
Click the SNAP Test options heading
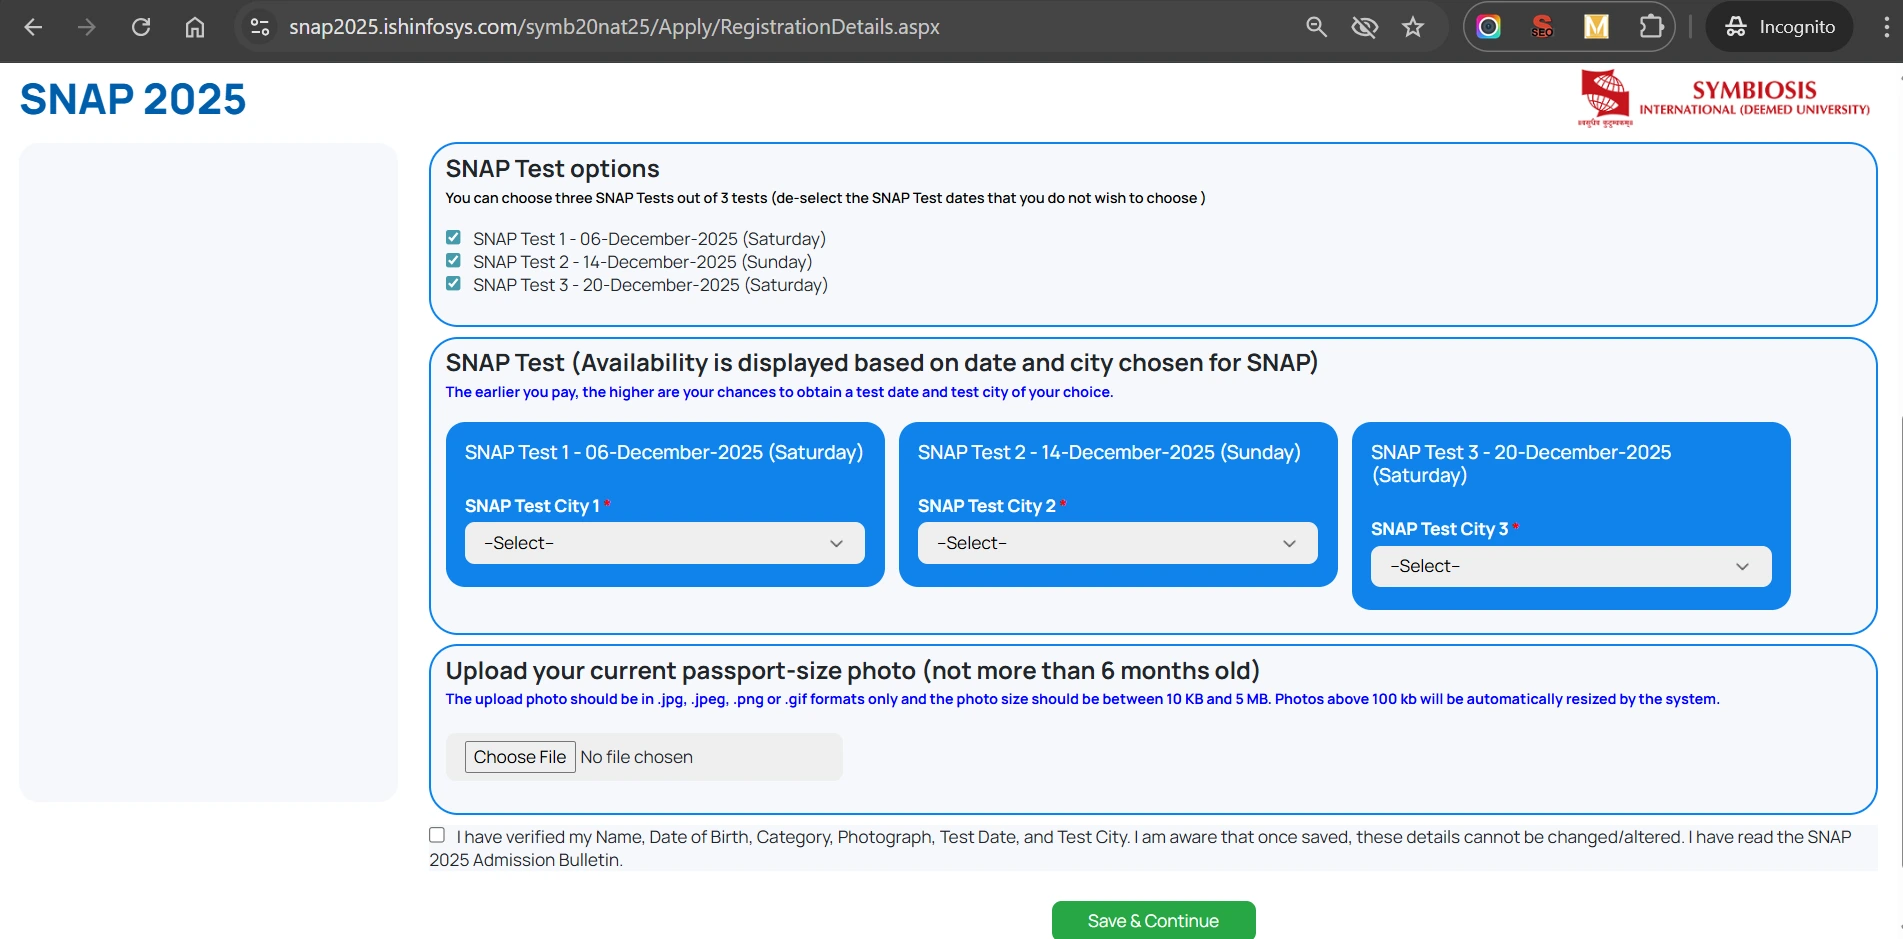(x=552, y=169)
